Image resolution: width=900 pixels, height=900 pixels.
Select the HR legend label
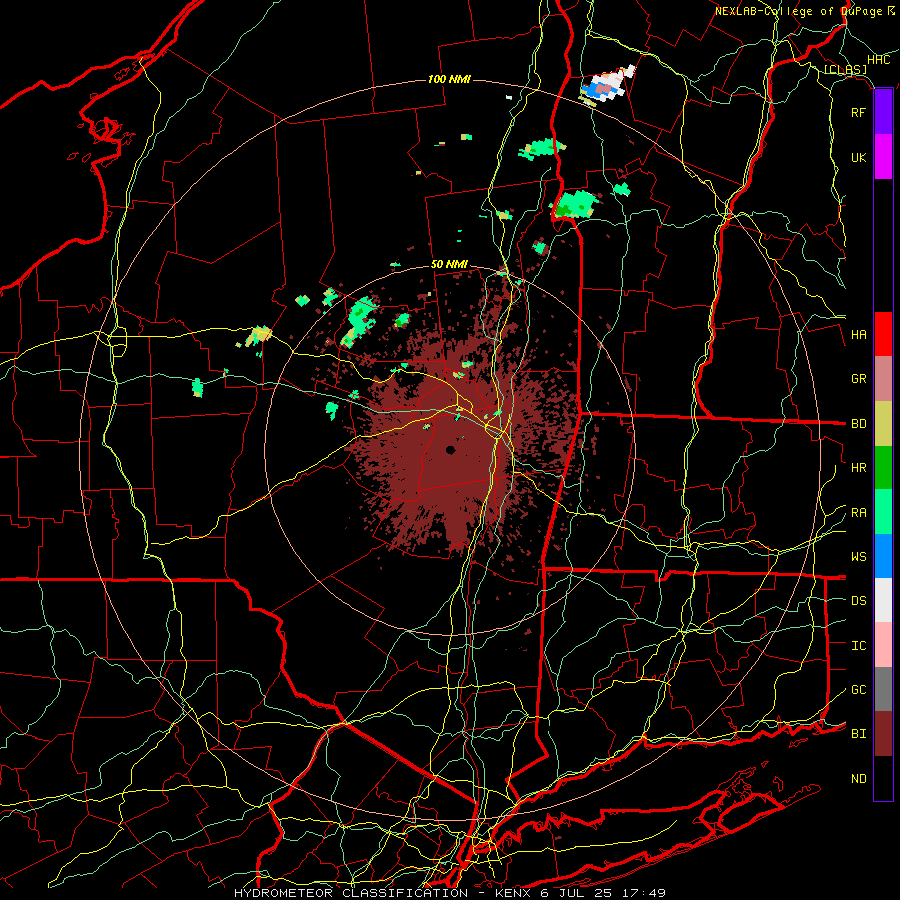pyautogui.click(x=858, y=468)
